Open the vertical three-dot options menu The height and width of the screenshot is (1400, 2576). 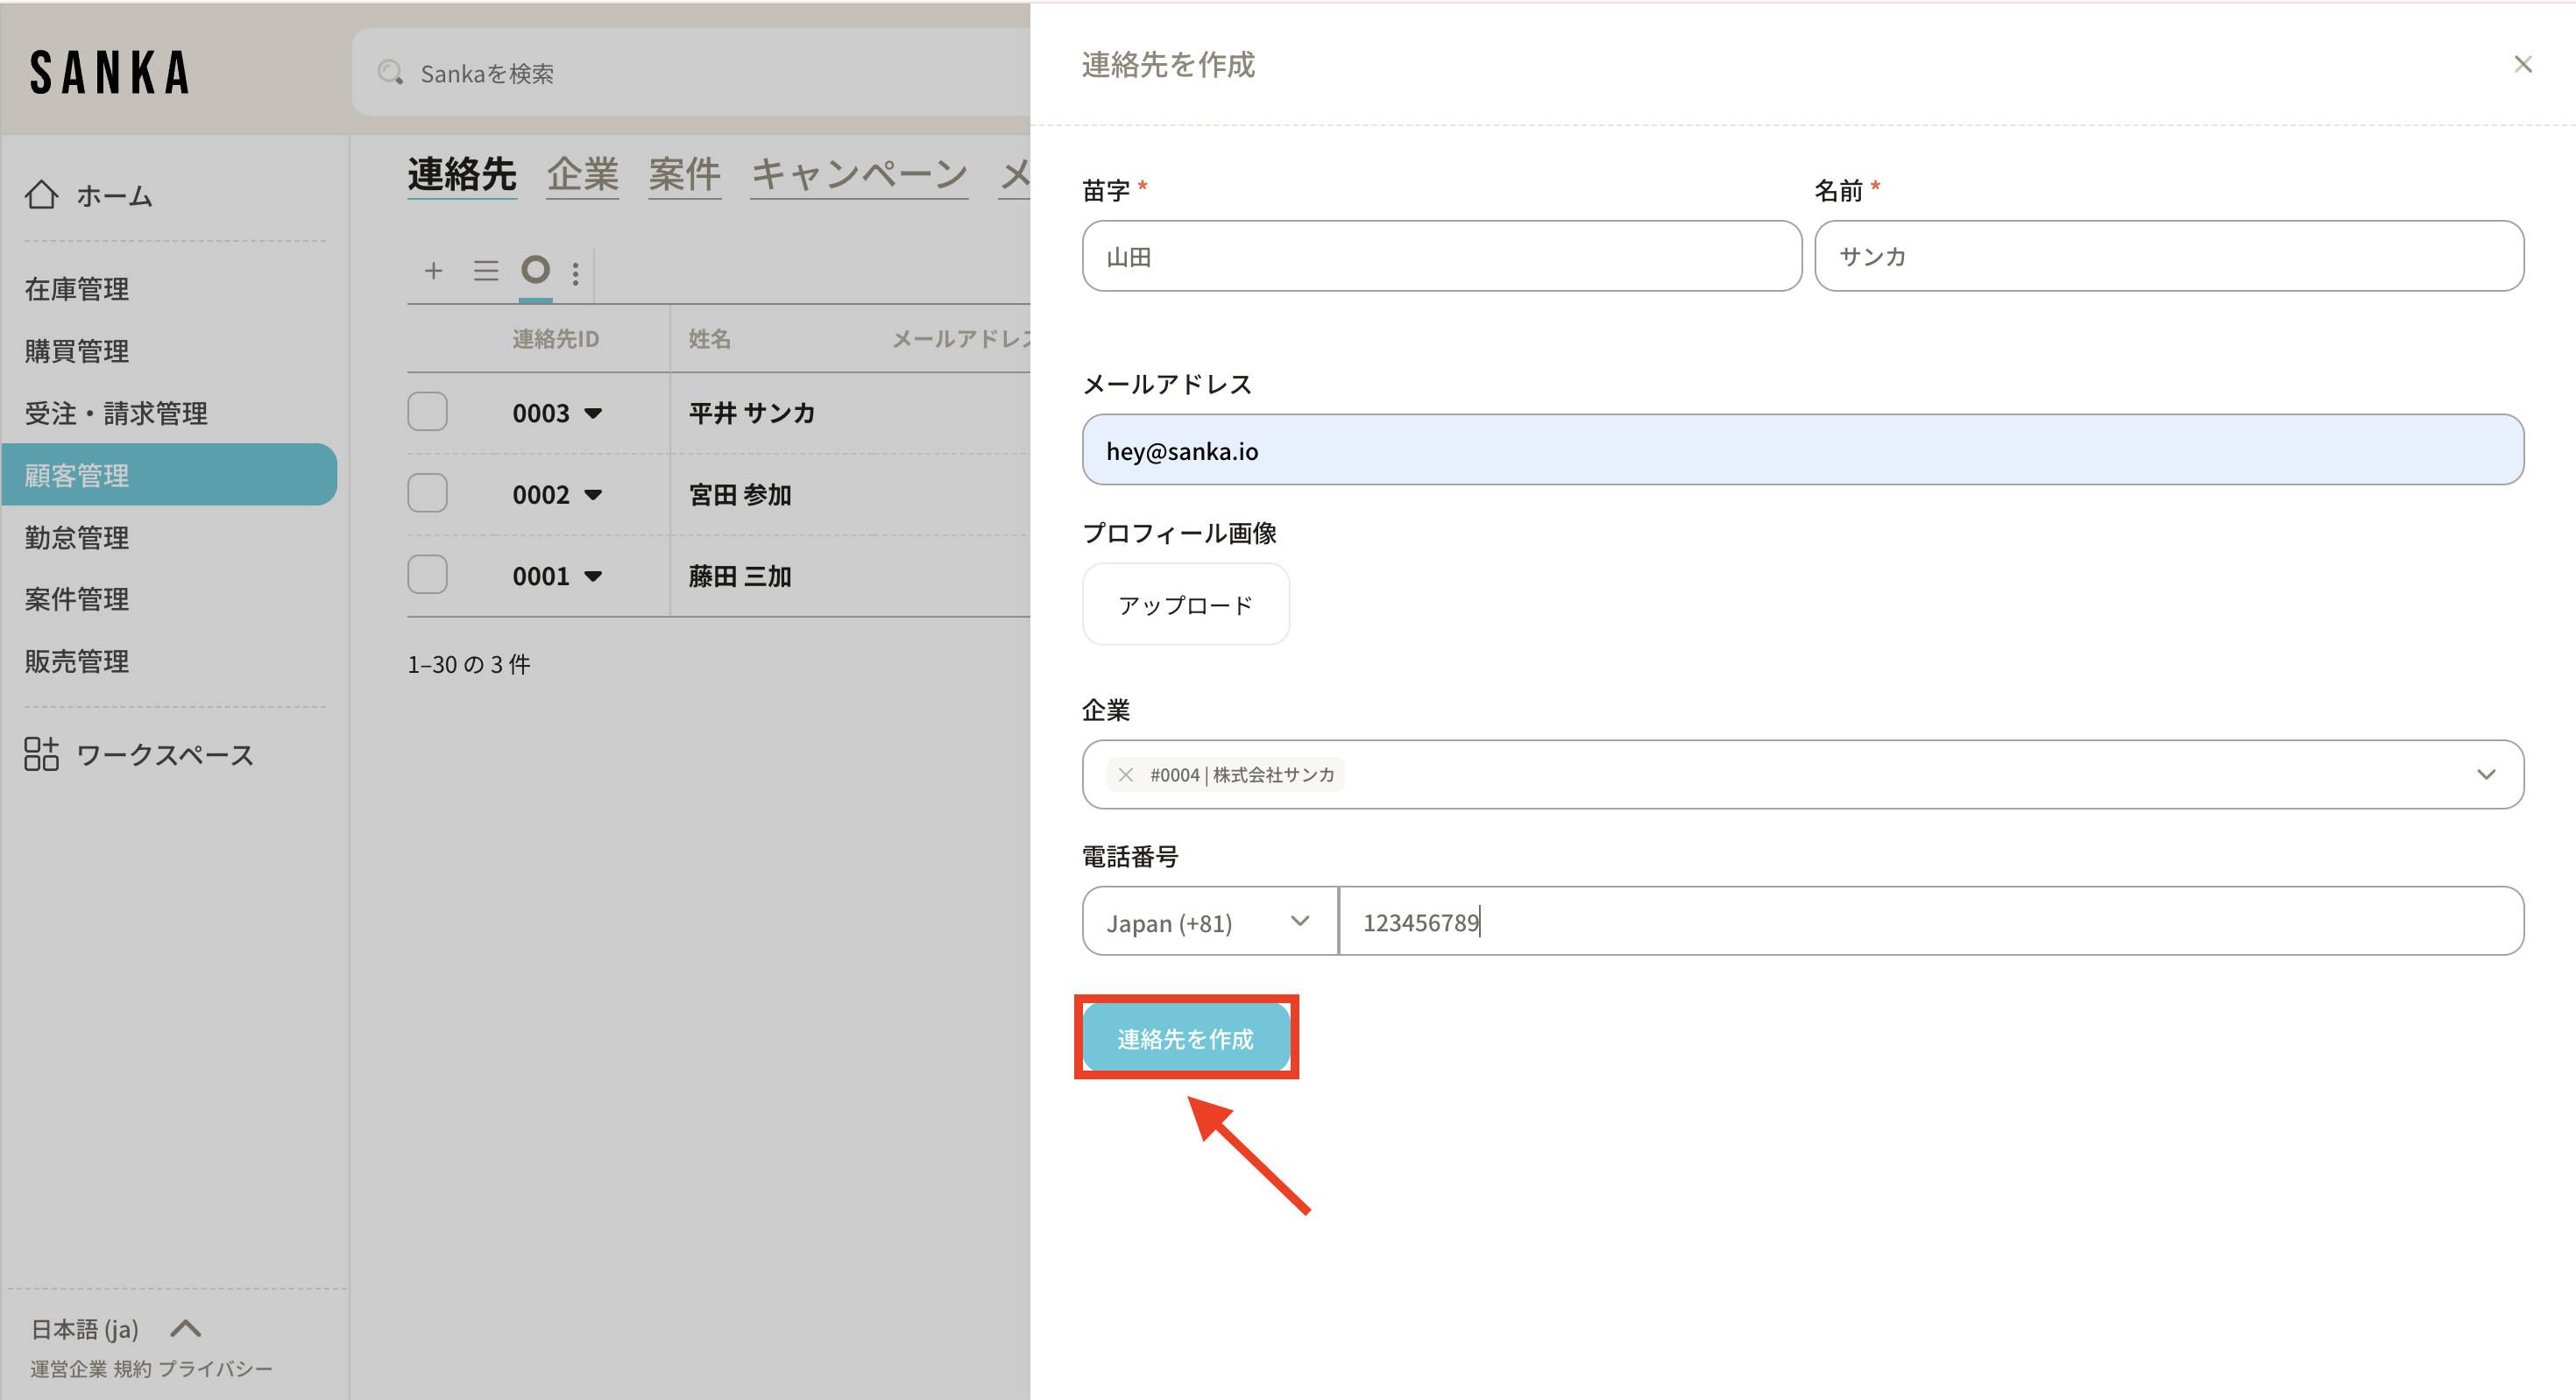tap(575, 273)
